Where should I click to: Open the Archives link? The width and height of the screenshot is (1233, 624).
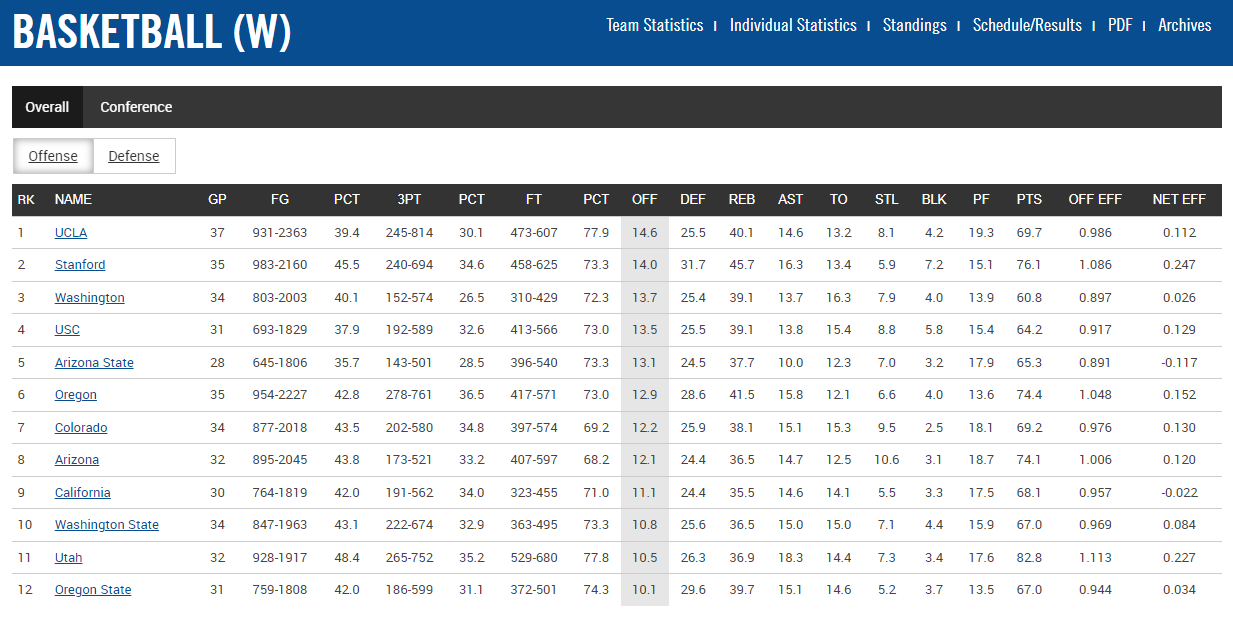point(1184,25)
